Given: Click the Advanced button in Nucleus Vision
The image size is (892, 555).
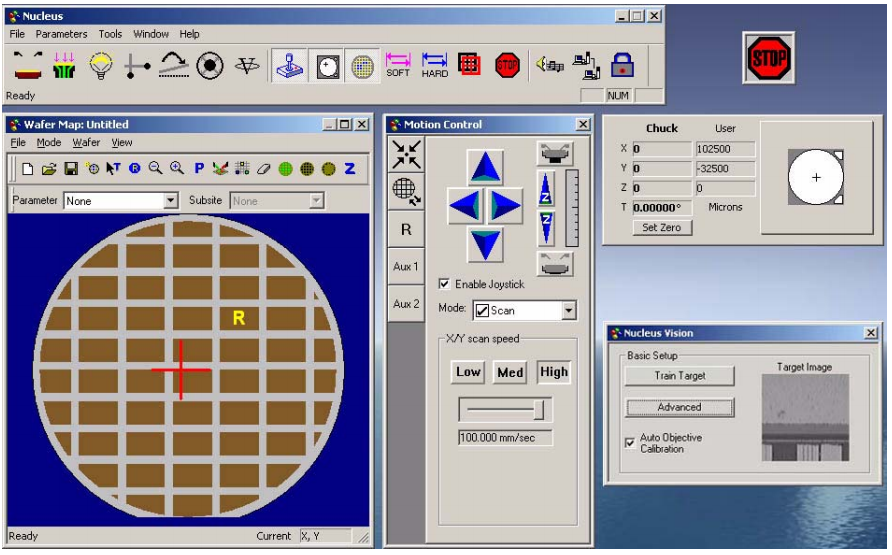Looking at the screenshot, I should click(680, 407).
